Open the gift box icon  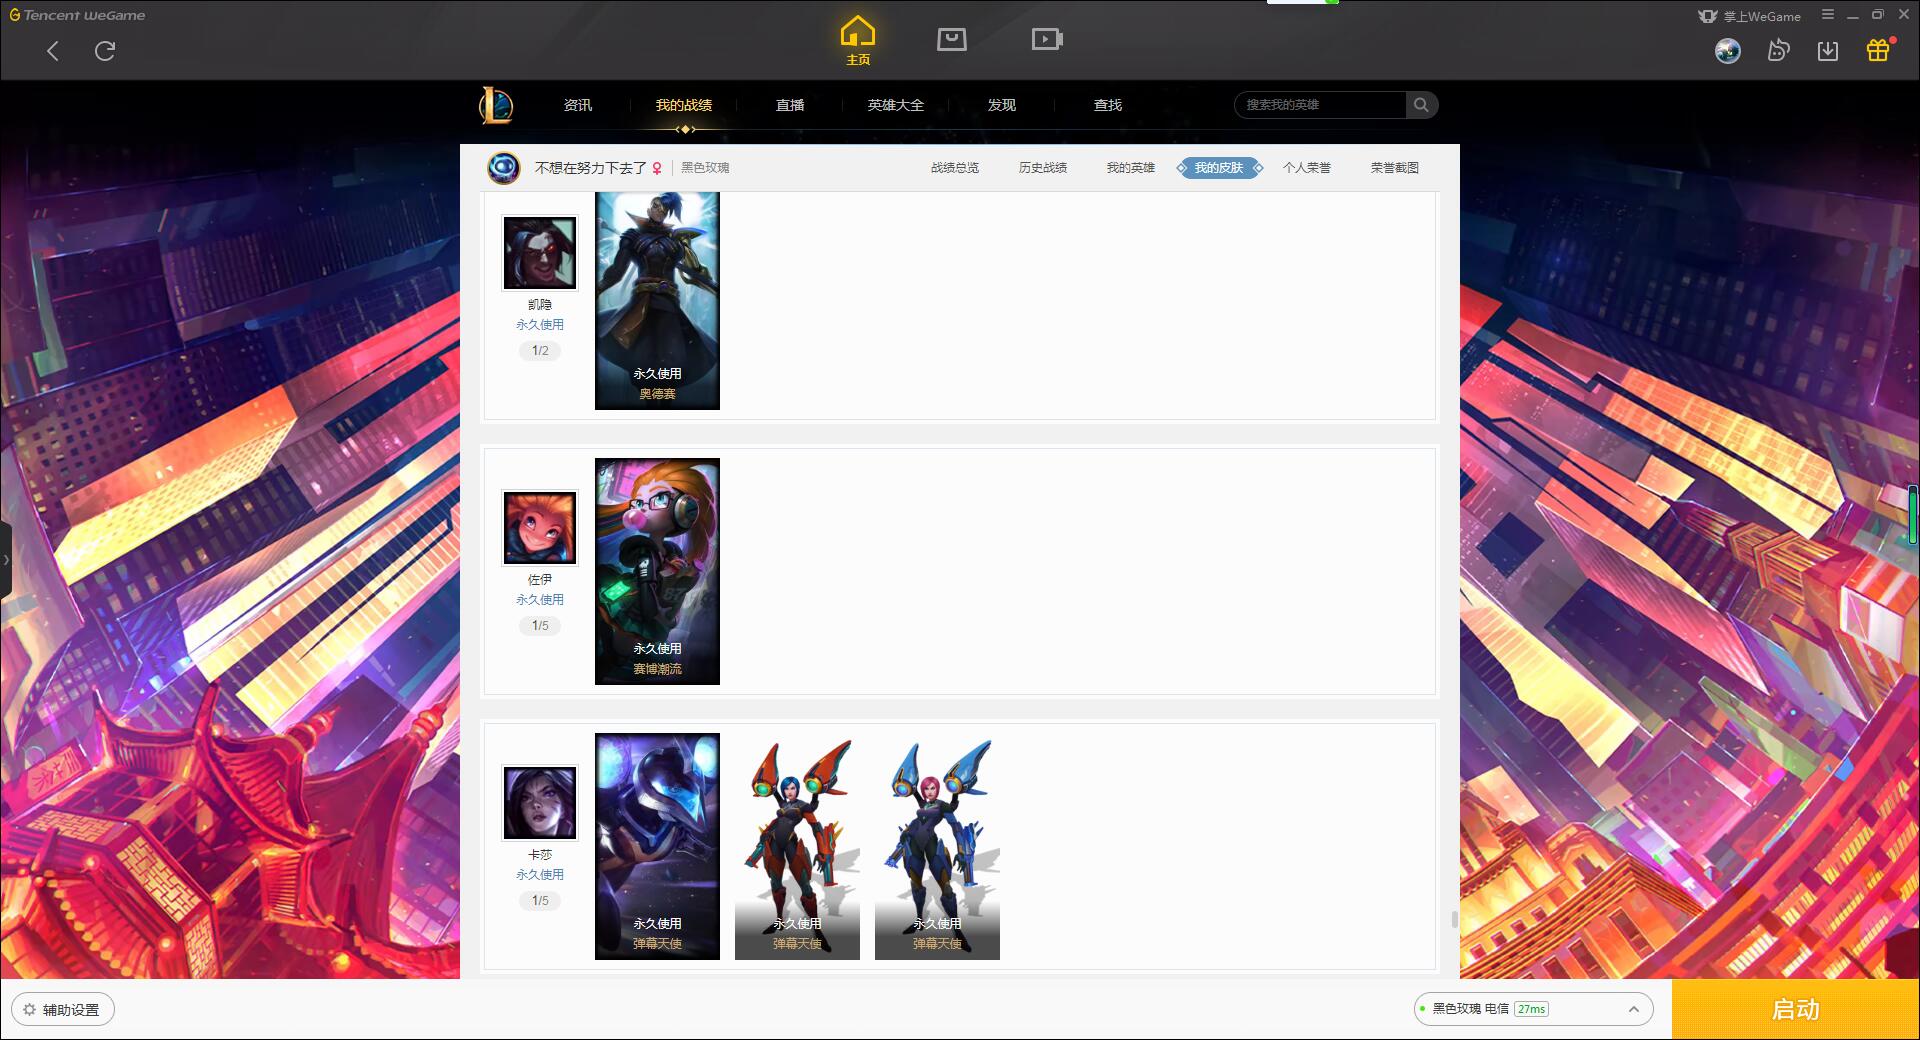tap(1879, 50)
